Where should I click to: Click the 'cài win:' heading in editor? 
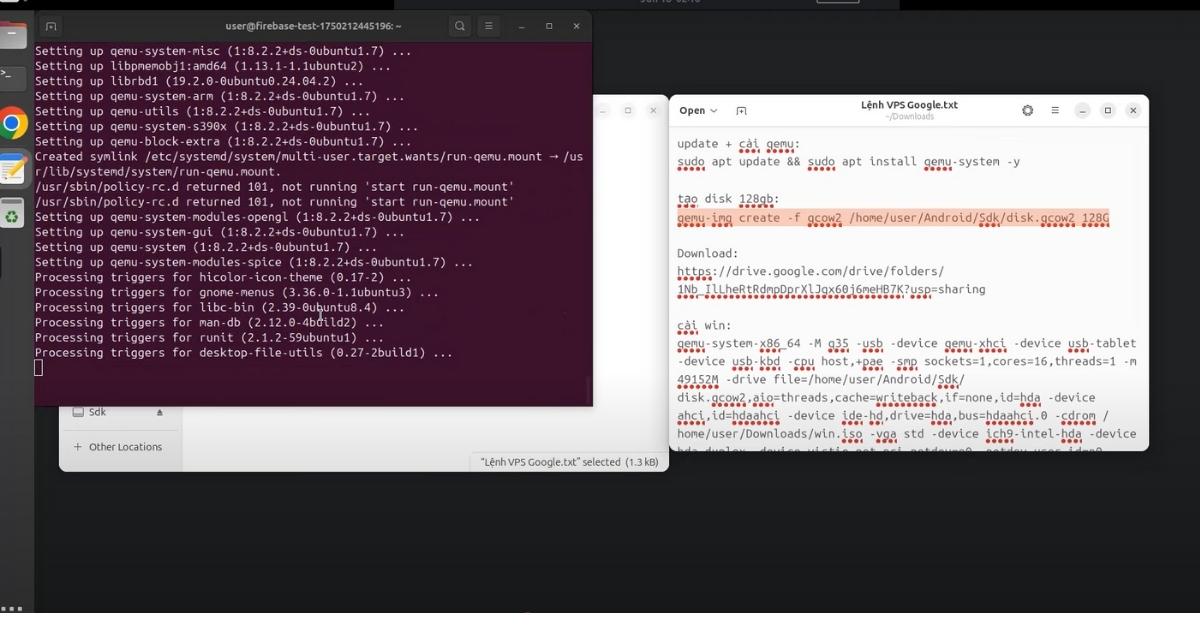point(704,326)
